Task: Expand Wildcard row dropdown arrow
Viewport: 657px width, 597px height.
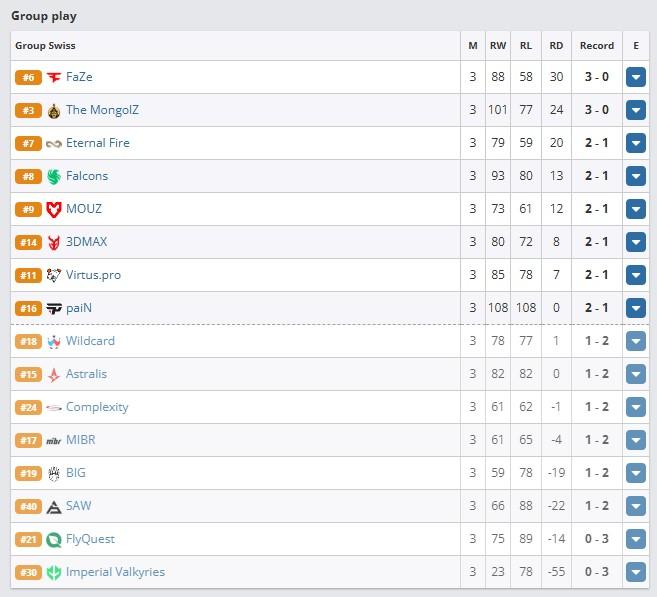Action: 636,341
